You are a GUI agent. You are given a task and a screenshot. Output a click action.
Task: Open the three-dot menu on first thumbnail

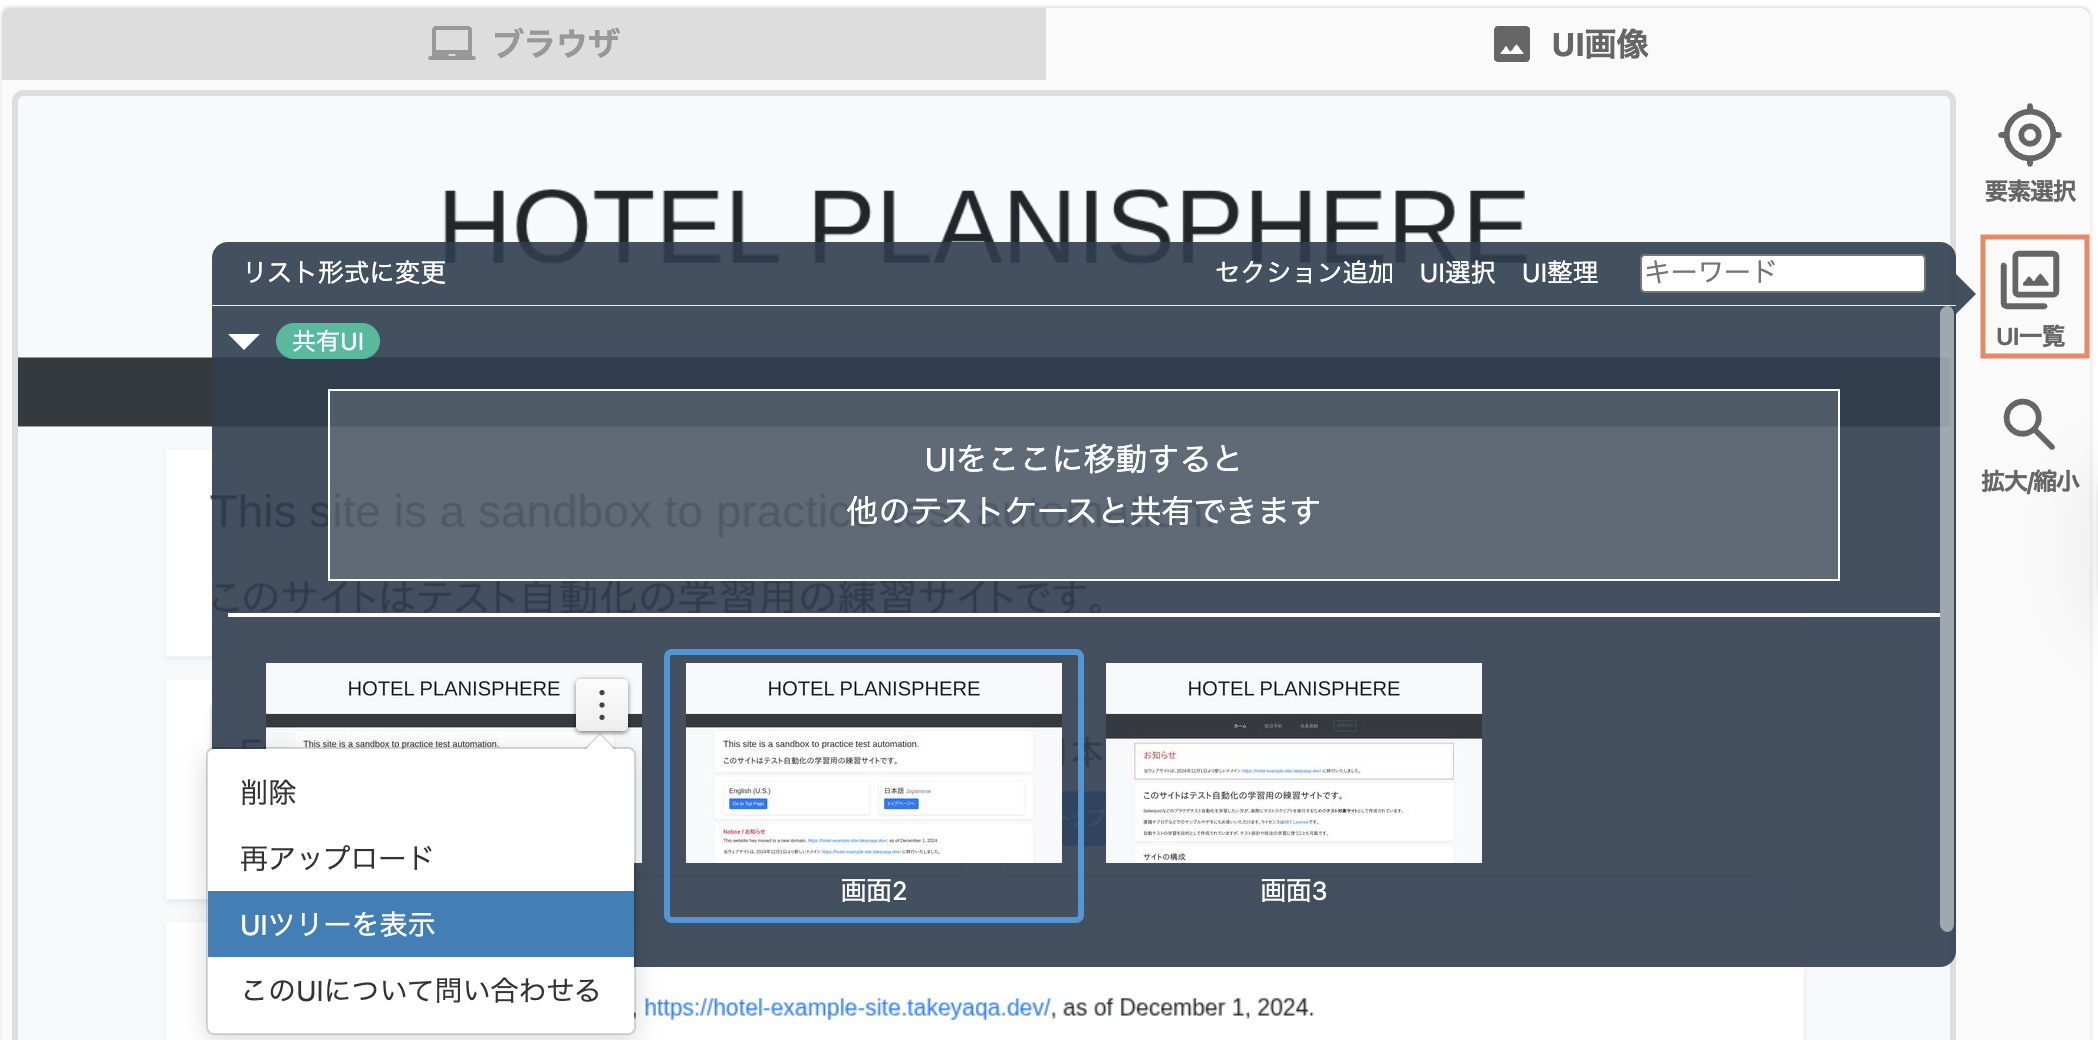tap(602, 704)
